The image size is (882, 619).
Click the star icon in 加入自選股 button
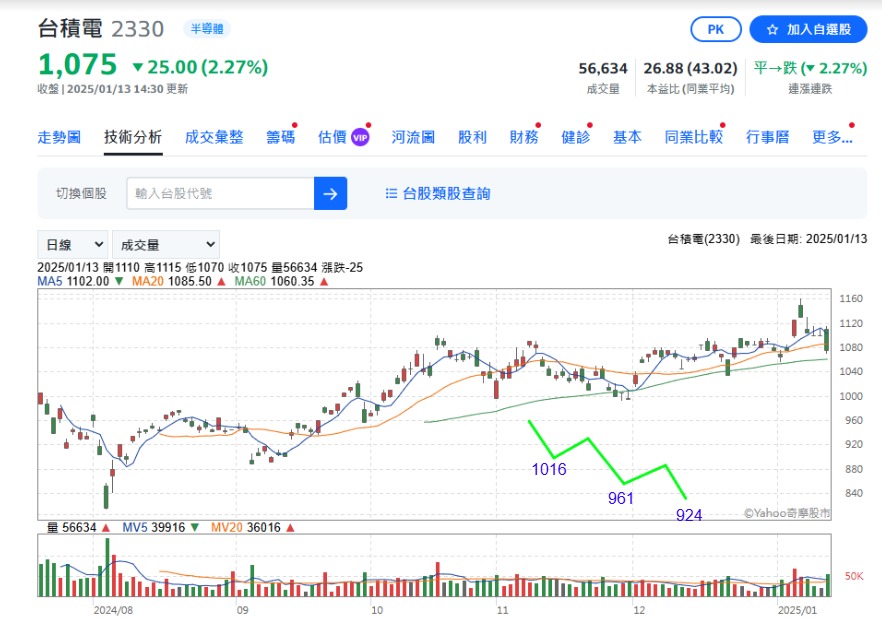click(x=772, y=30)
